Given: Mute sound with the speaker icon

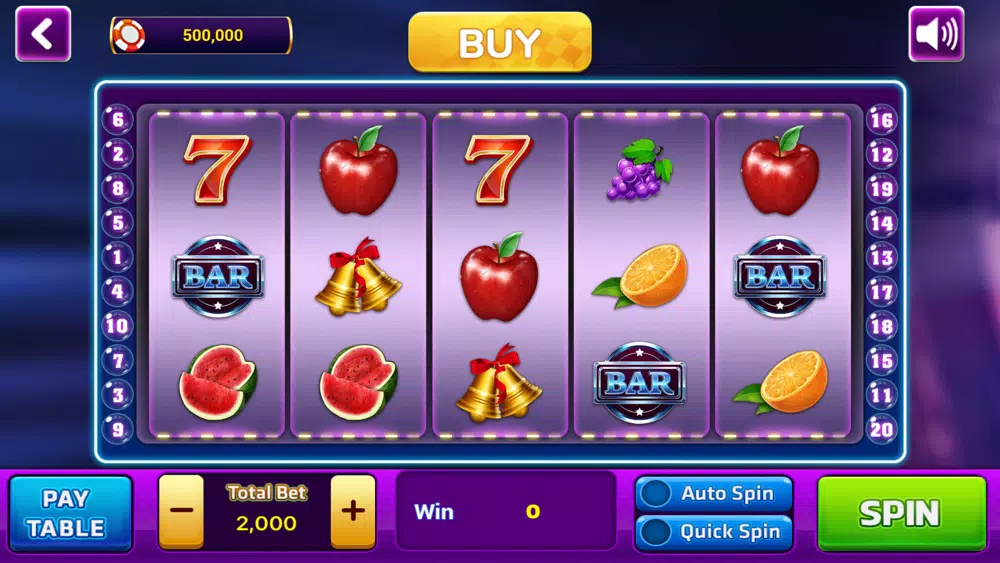Looking at the screenshot, I should [x=936, y=34].
